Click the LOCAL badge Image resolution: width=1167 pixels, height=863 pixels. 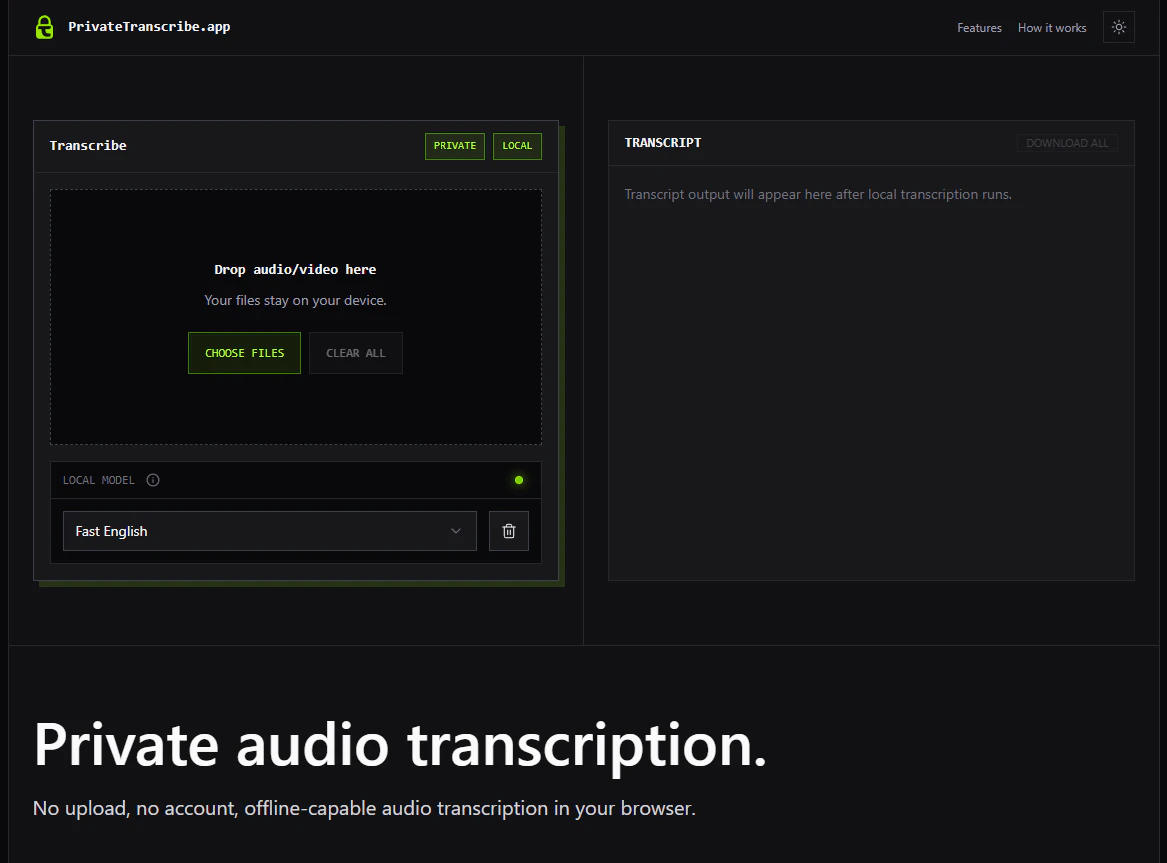click(517, 147)
